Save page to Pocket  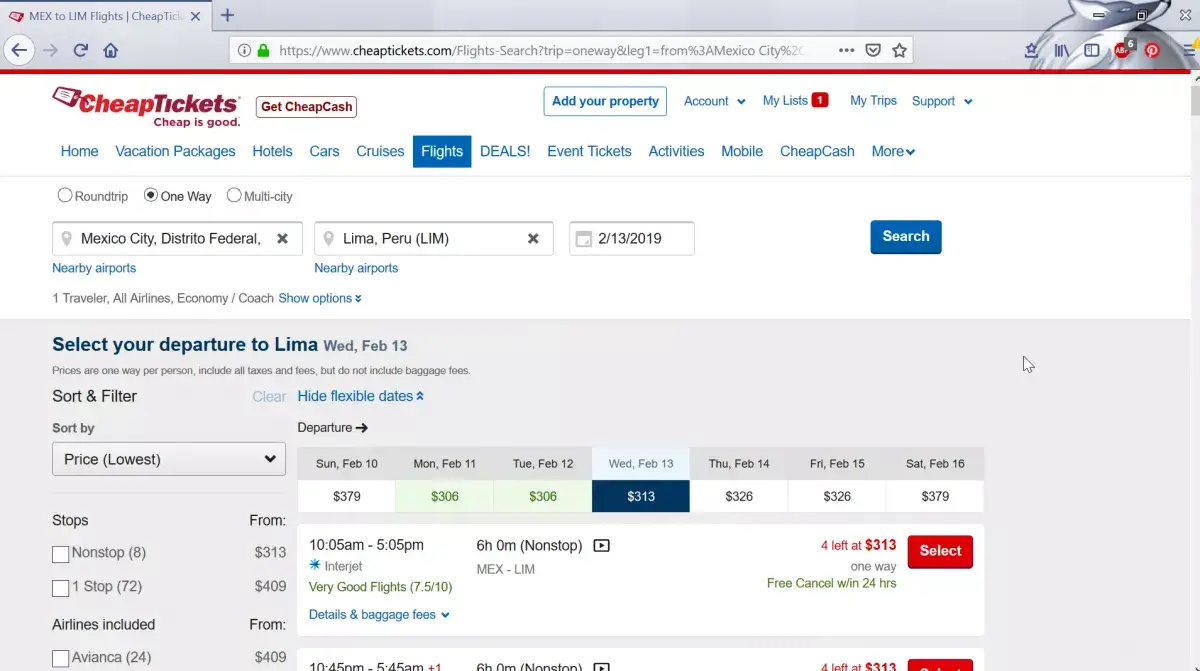[x=873, y=50]
